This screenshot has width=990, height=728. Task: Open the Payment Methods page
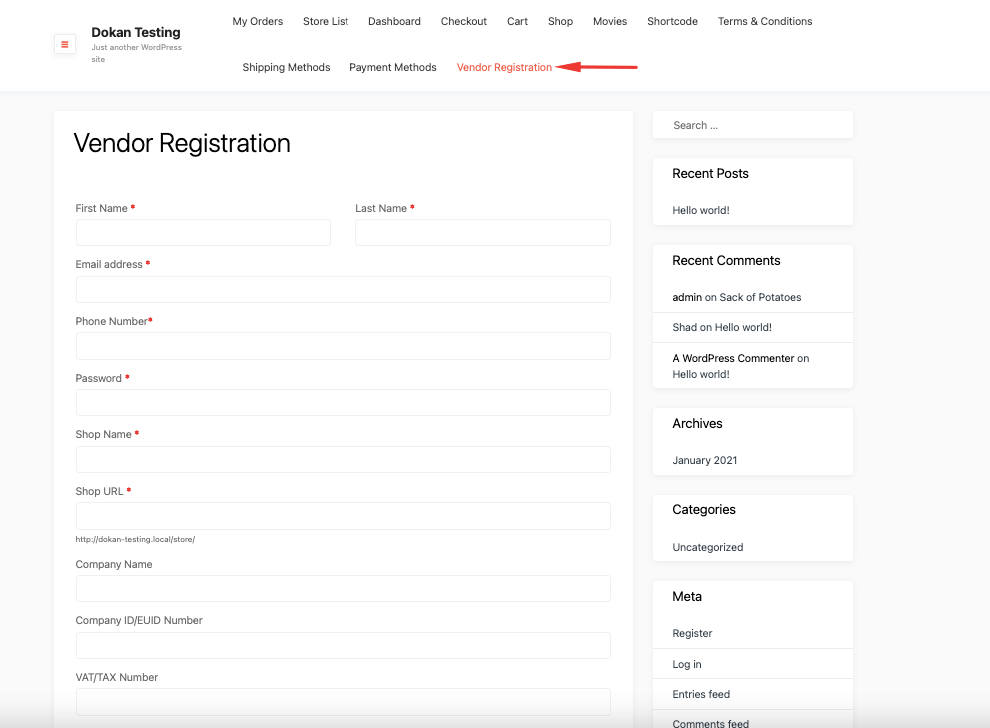pos(392,67)
